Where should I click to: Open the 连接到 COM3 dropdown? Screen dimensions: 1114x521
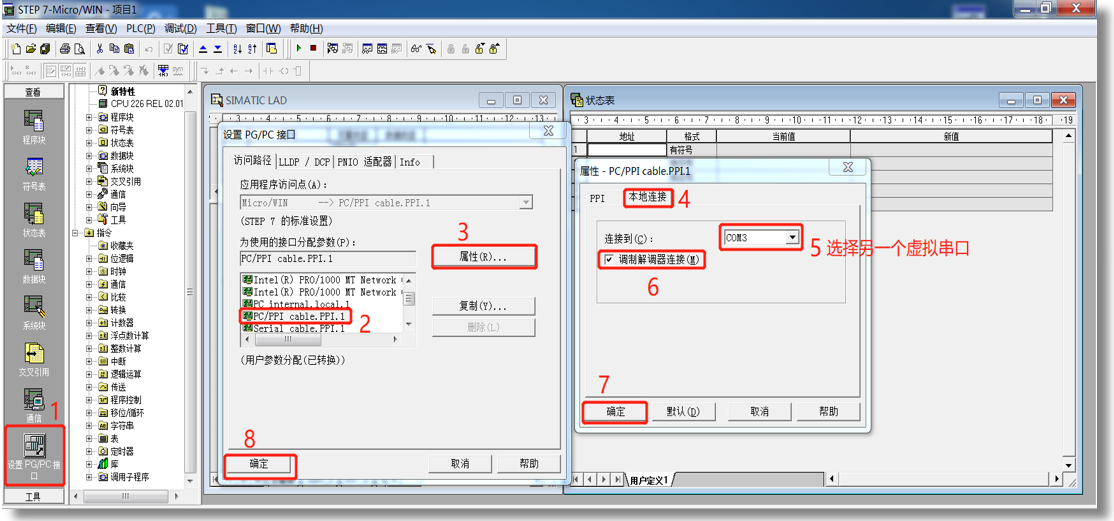[x=793, y=238]
